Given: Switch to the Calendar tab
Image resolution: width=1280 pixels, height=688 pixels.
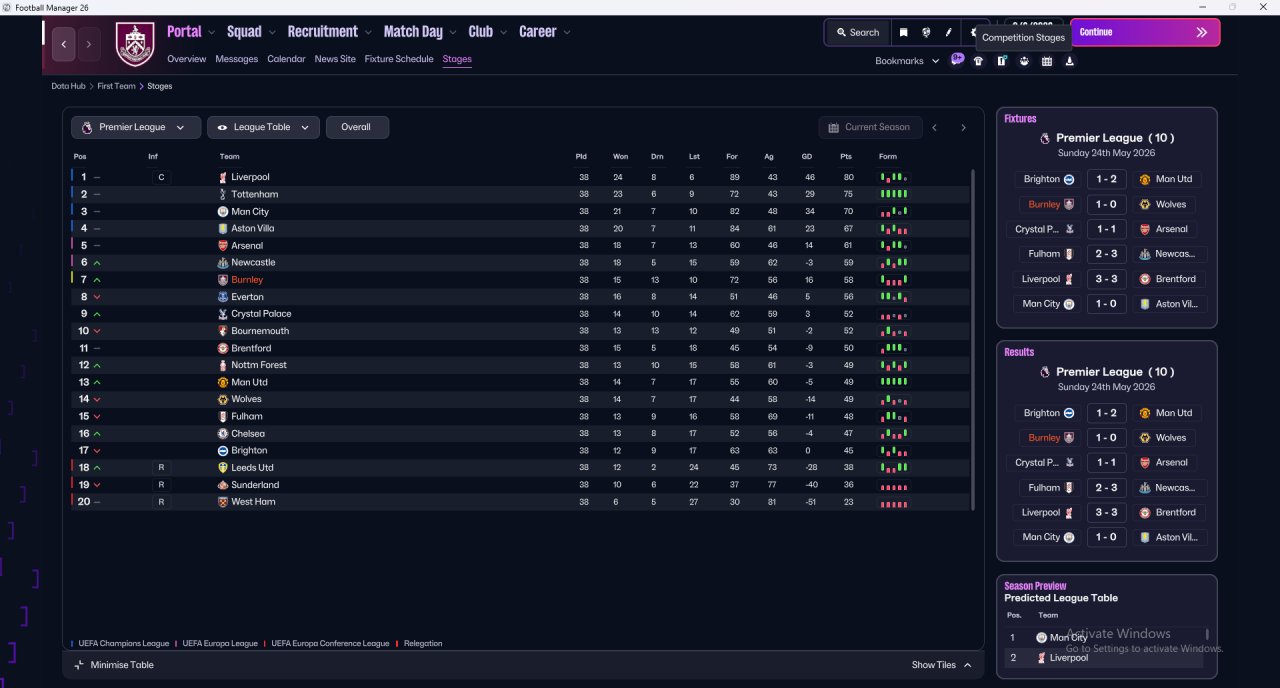Looking at the screenshot, I should click(286, 59).
